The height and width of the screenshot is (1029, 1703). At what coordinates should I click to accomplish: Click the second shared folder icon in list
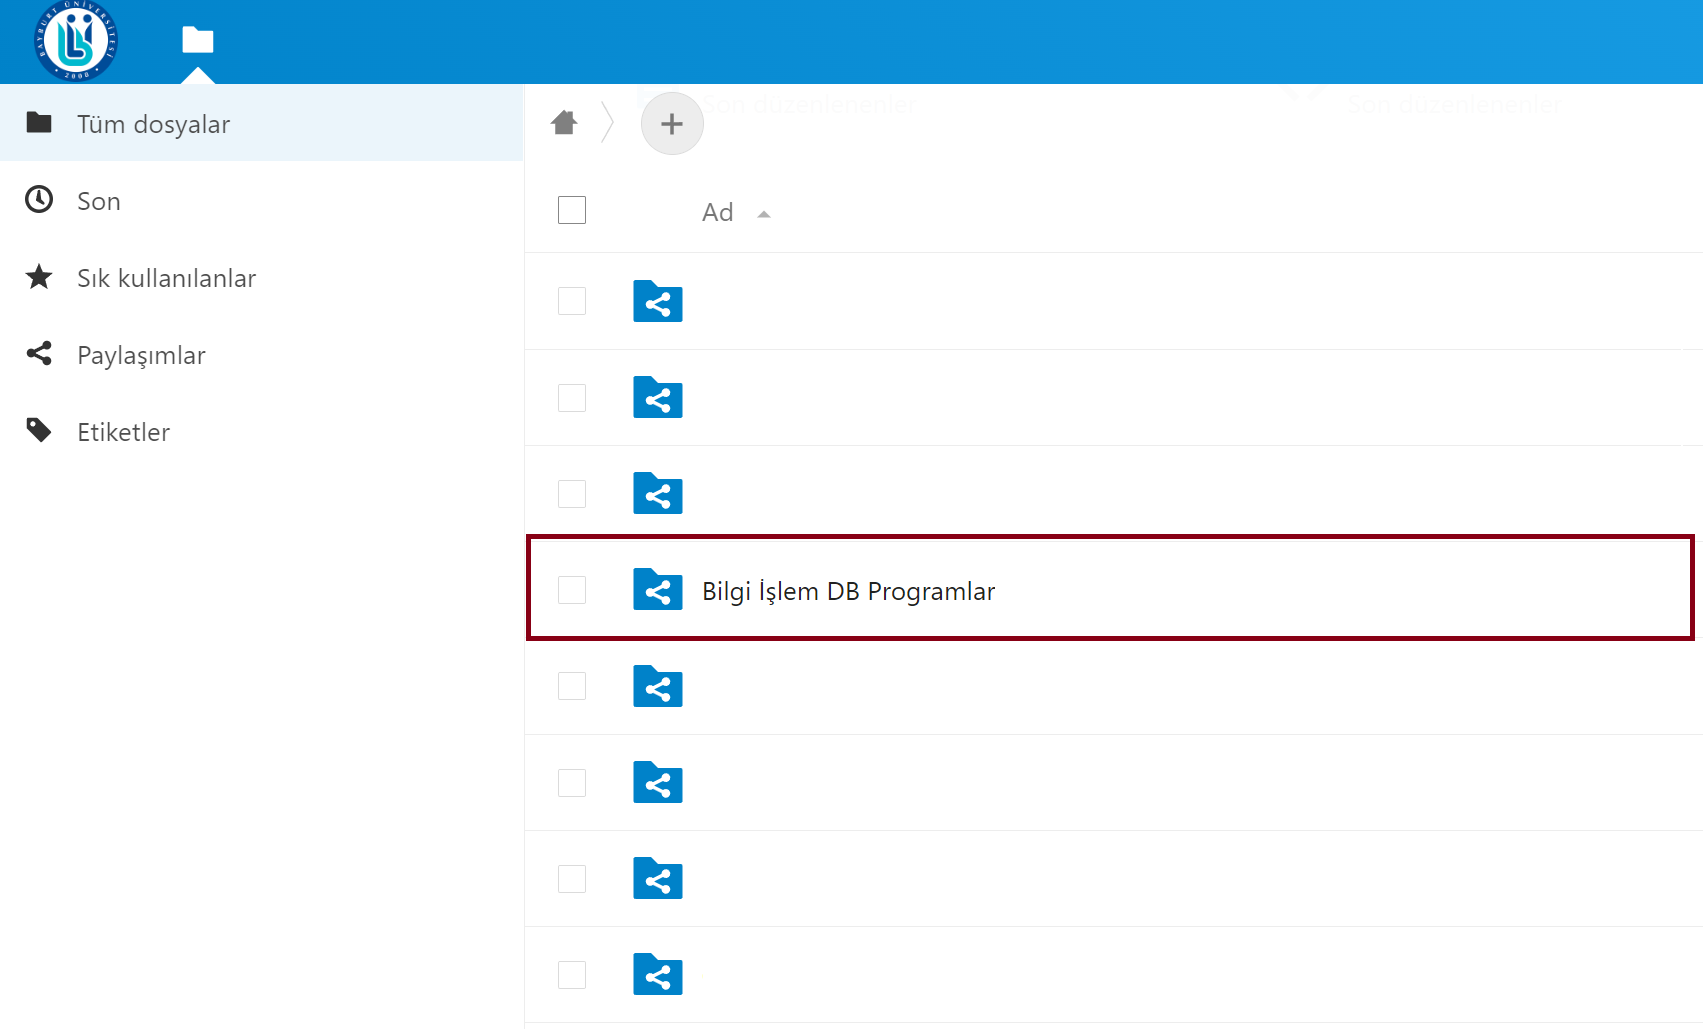coord(657,398)
